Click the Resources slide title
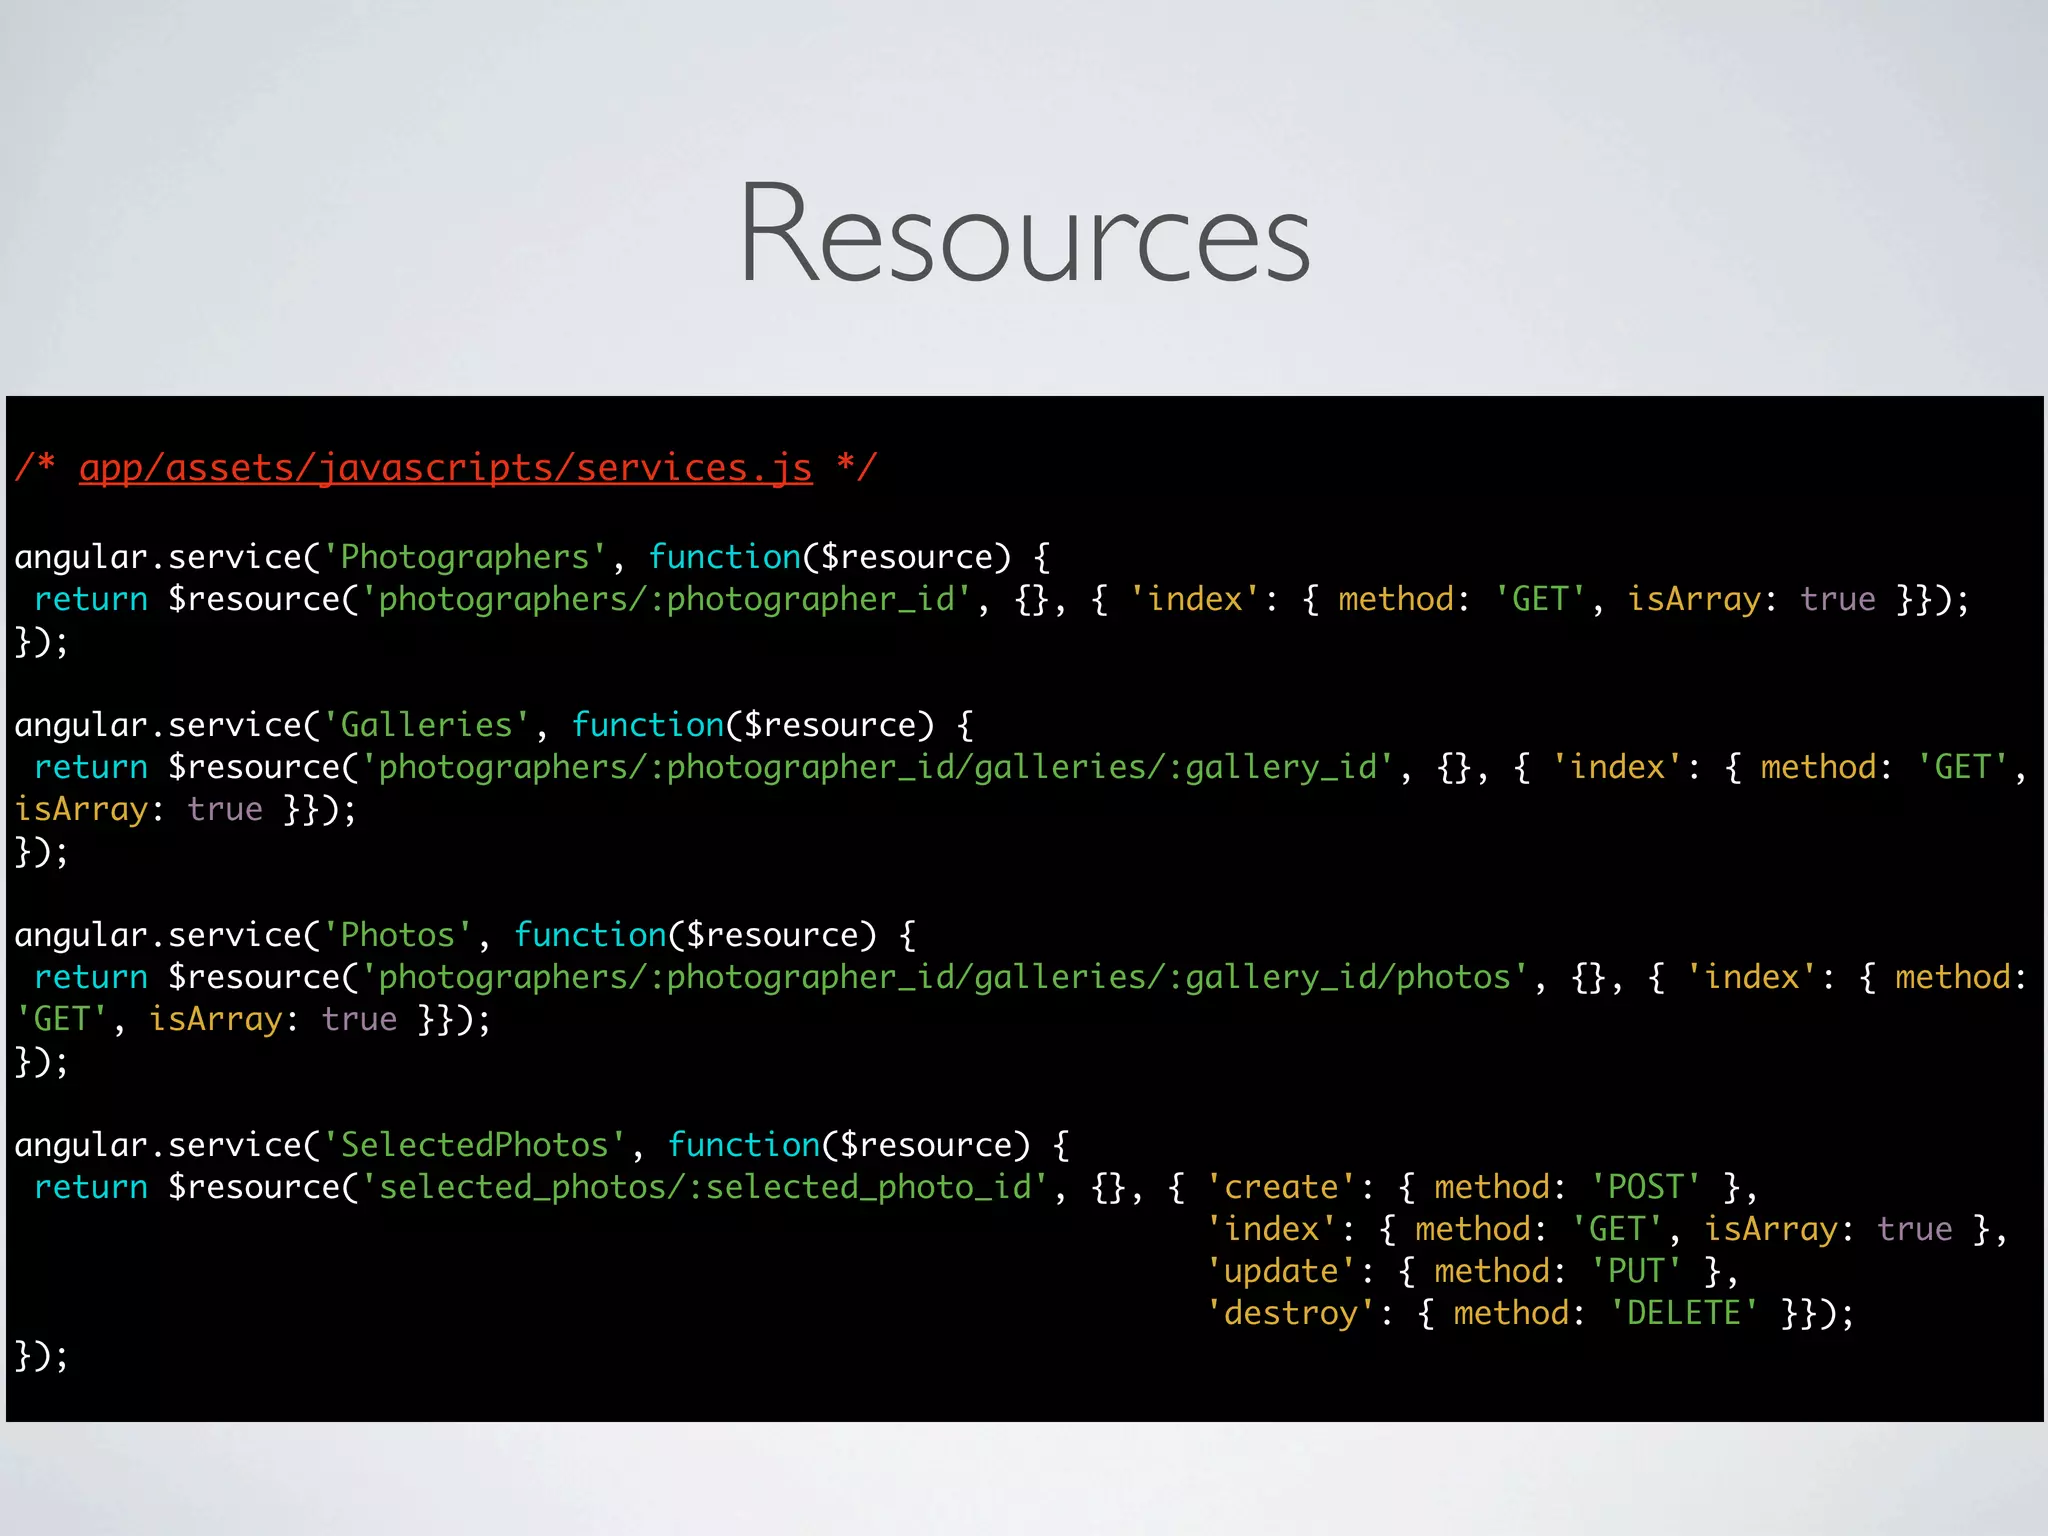This screenshot has width=2048, height=1536. pos(1024,233)
